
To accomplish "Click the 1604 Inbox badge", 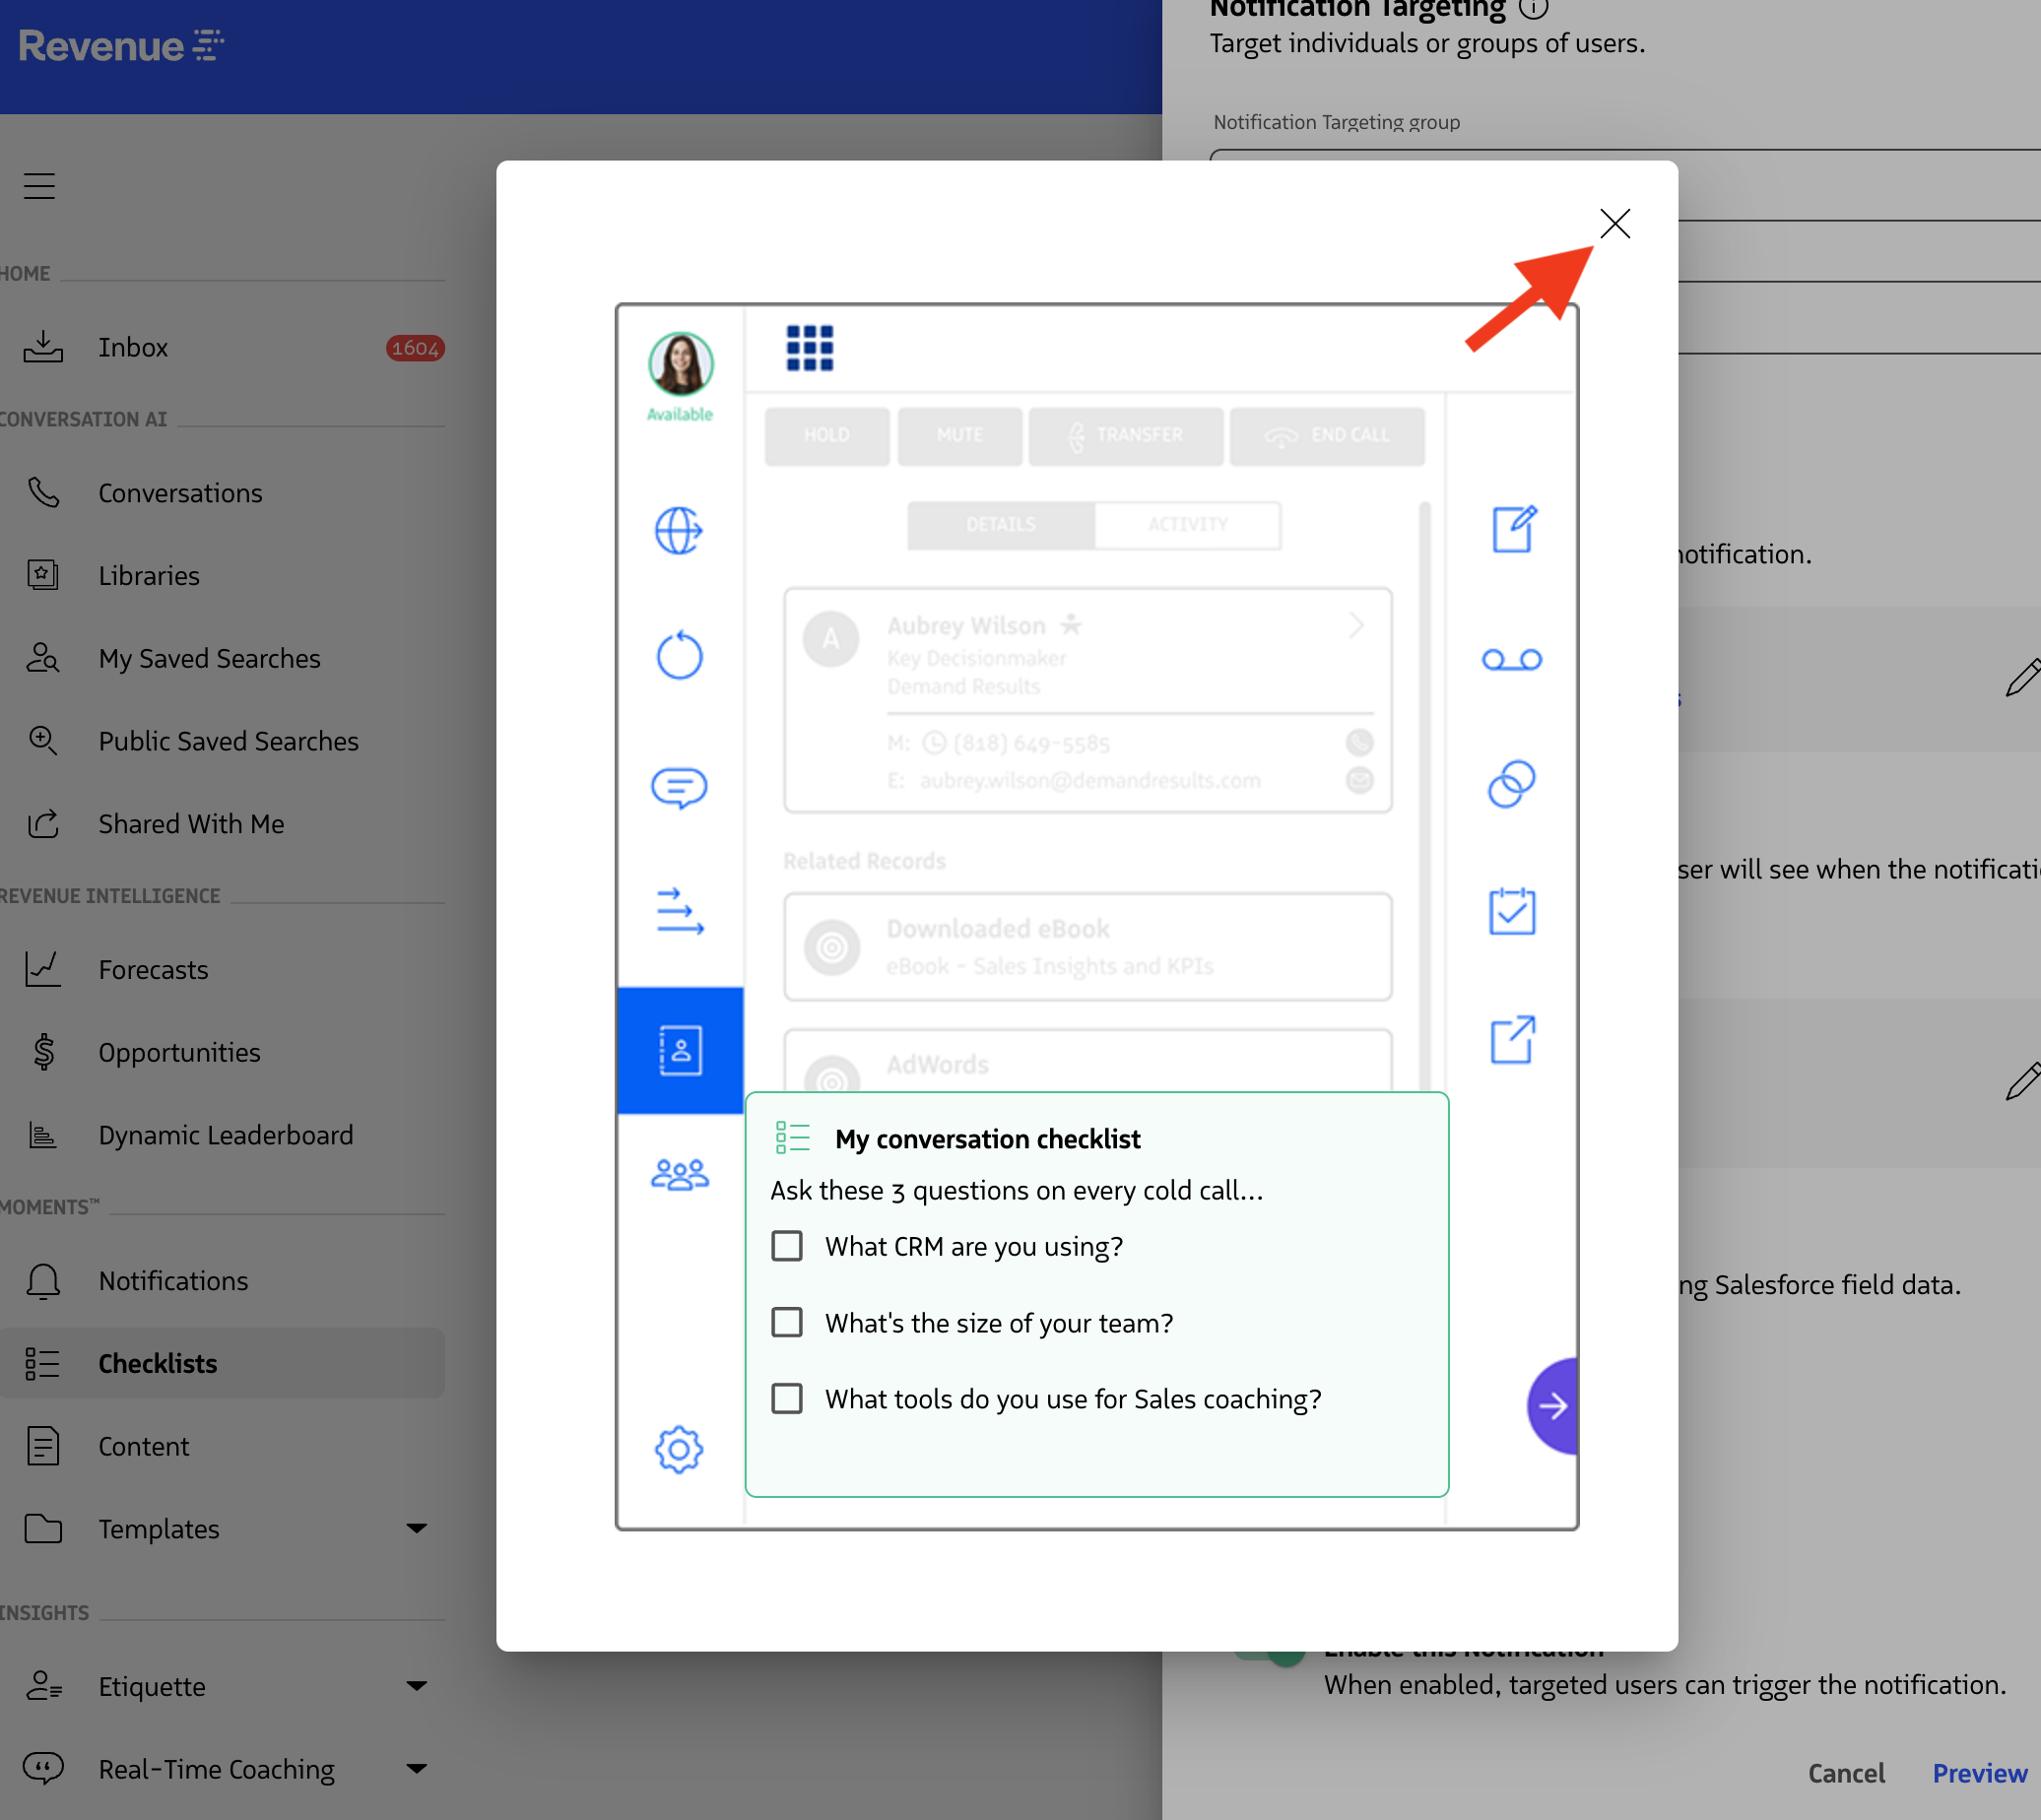I will [x=415, y=348].
